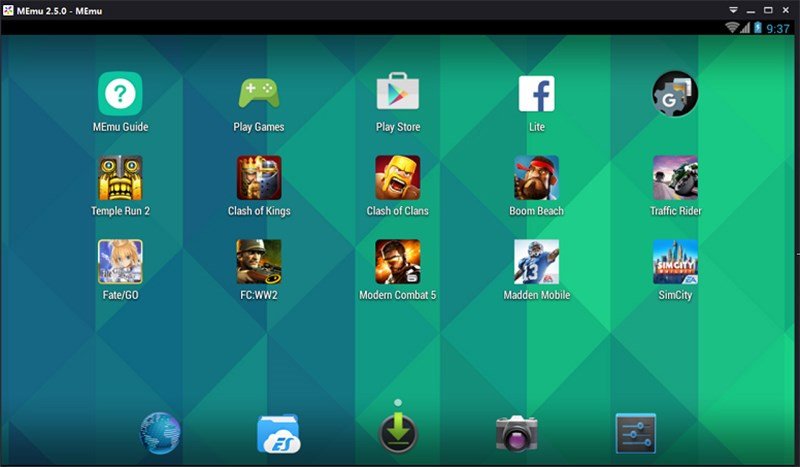Open the MEmu title bar dropdown menu
Image resolution: width=800 pixels, height=467 pixels.
pos(733,10)
